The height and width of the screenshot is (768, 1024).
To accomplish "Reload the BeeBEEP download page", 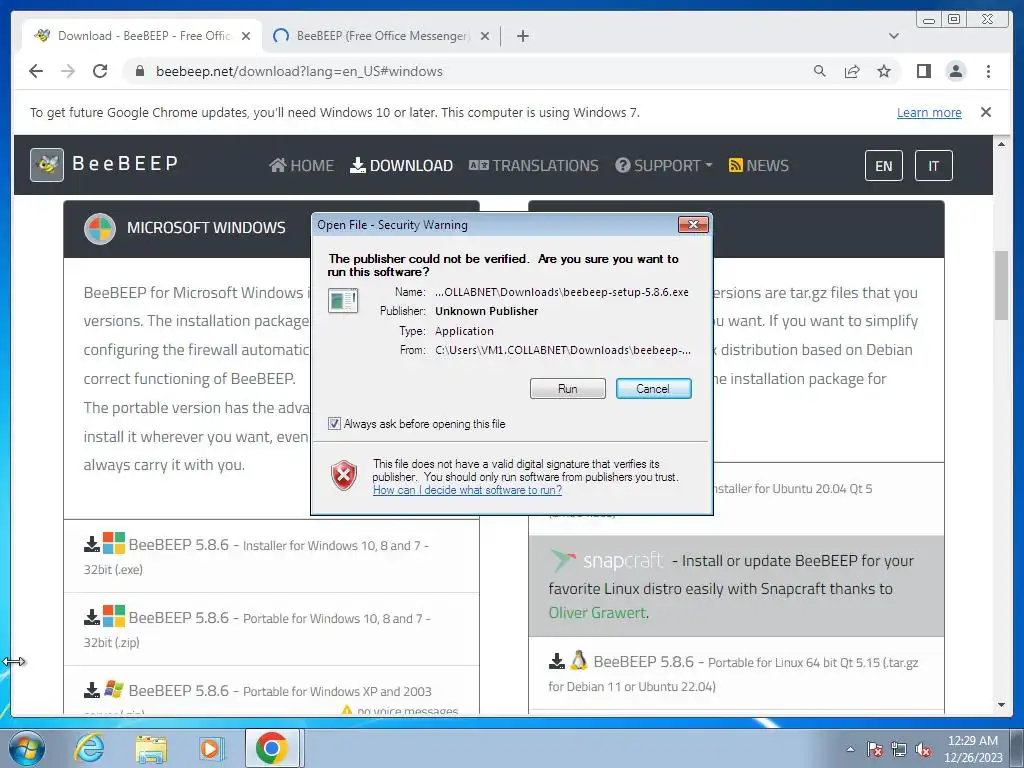I will 100,71.
